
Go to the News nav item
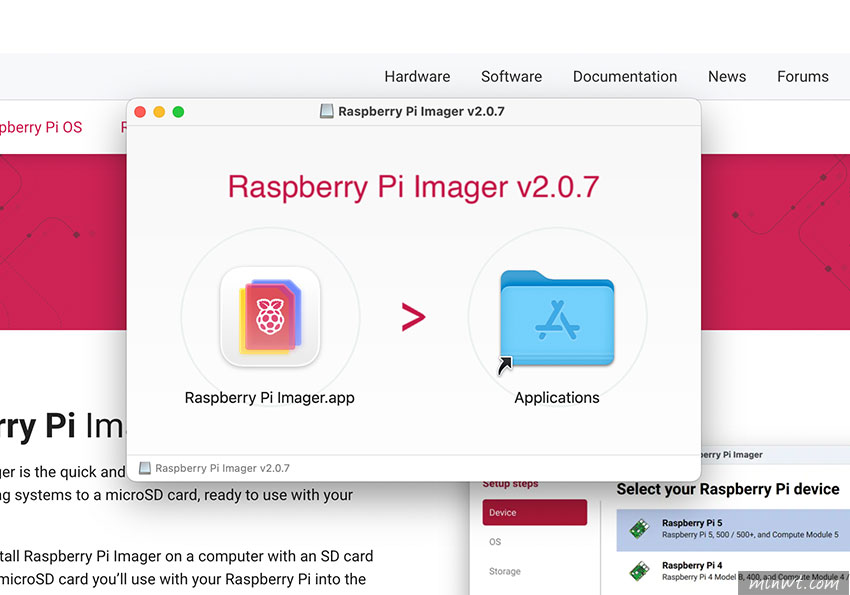pyautogui.click(x=727, y=76)
